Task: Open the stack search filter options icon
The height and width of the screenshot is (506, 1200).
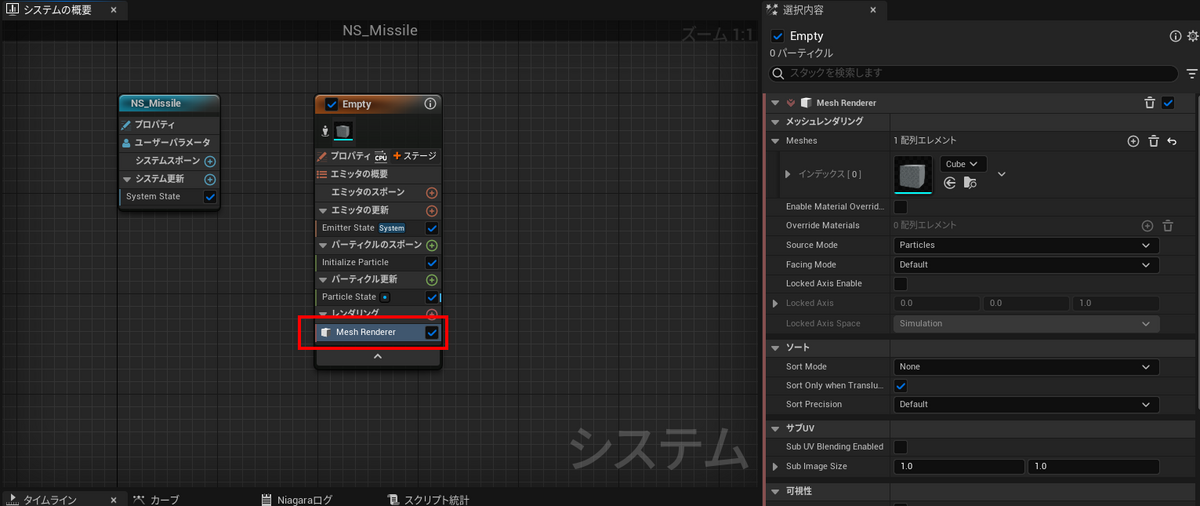Action: click(1192, 73)
